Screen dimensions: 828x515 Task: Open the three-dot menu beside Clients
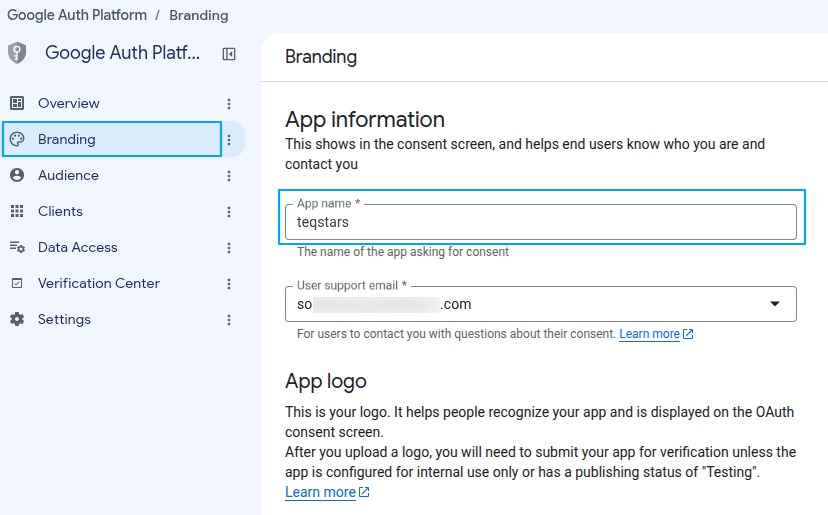[x=229, y=212]
